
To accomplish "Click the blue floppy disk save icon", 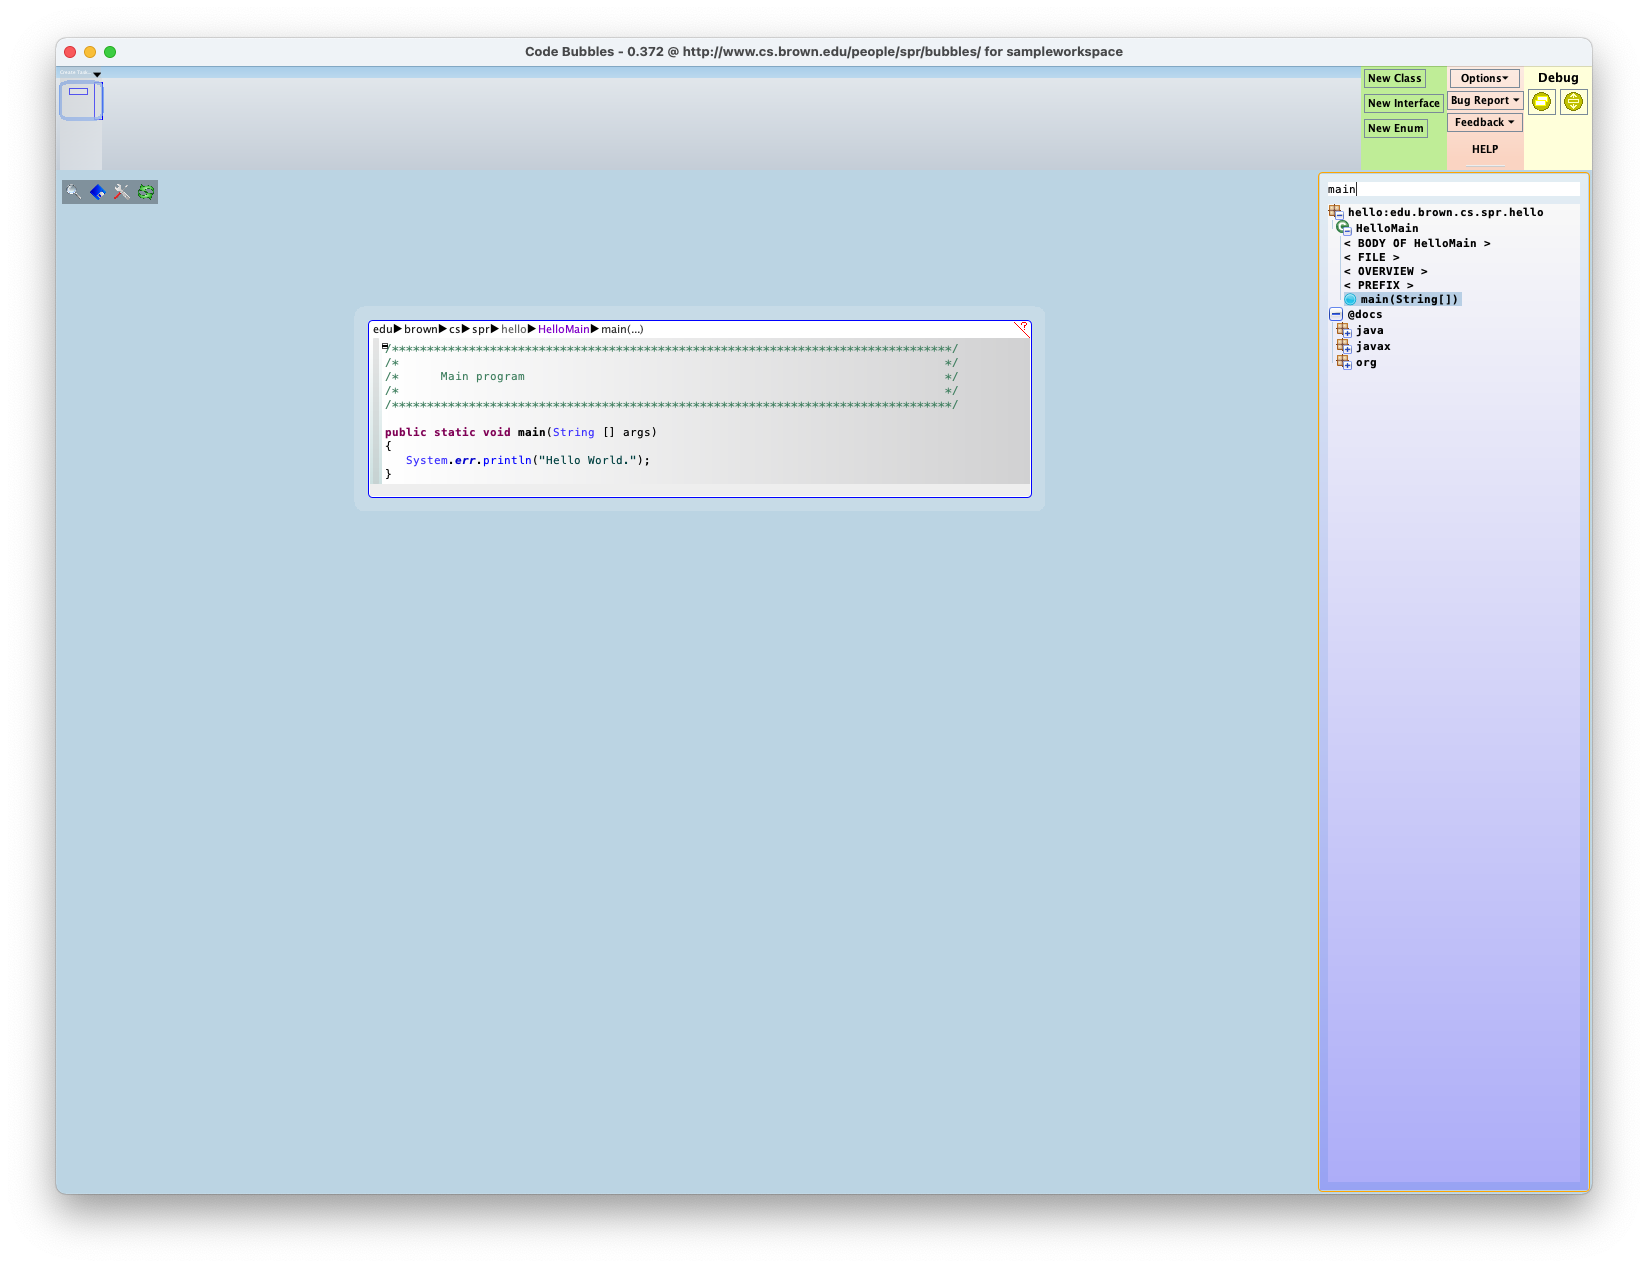I will [97, 192].
